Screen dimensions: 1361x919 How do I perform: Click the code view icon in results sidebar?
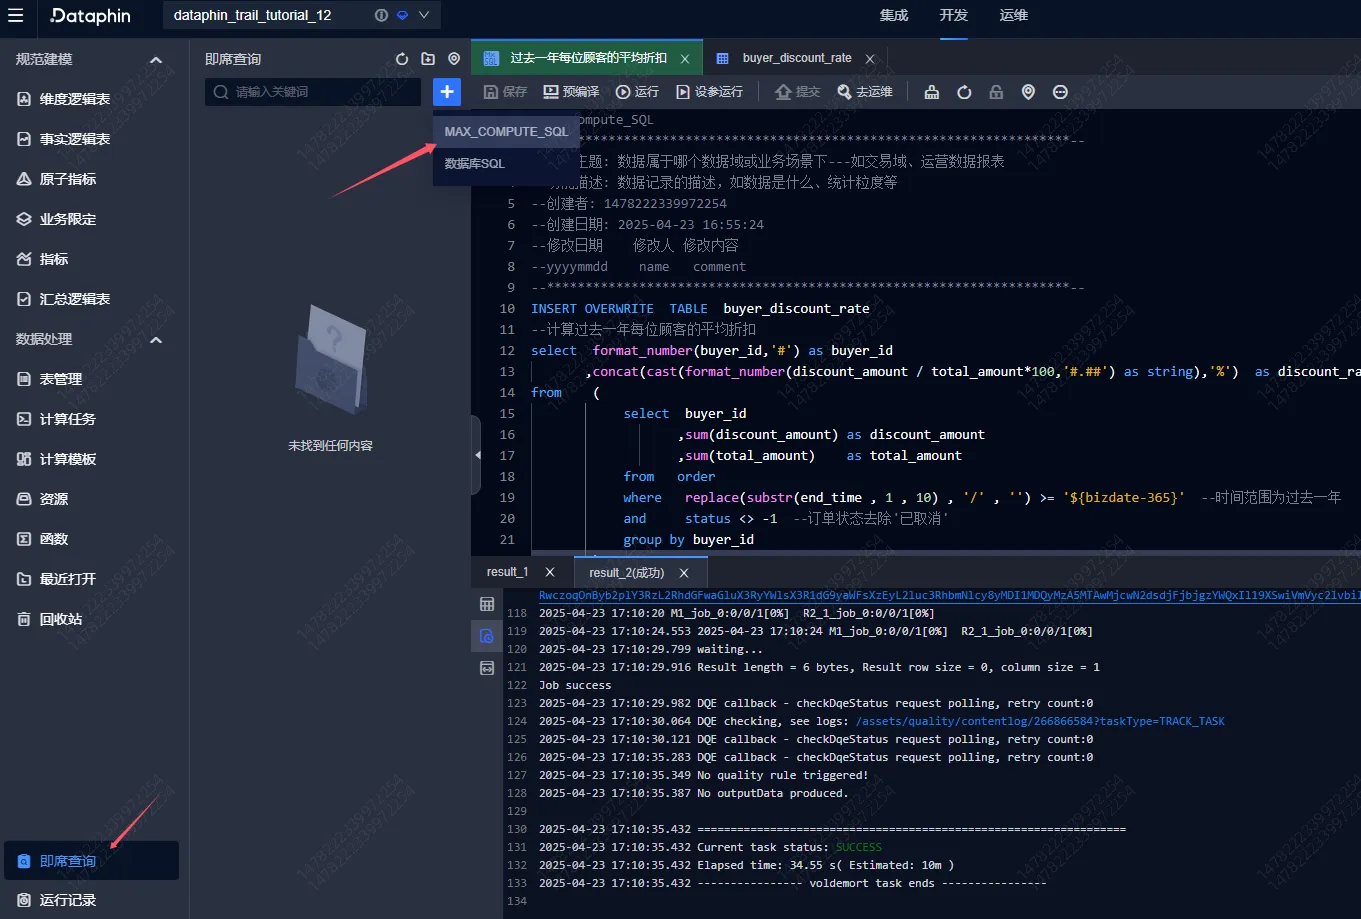[x=487, y=668]
